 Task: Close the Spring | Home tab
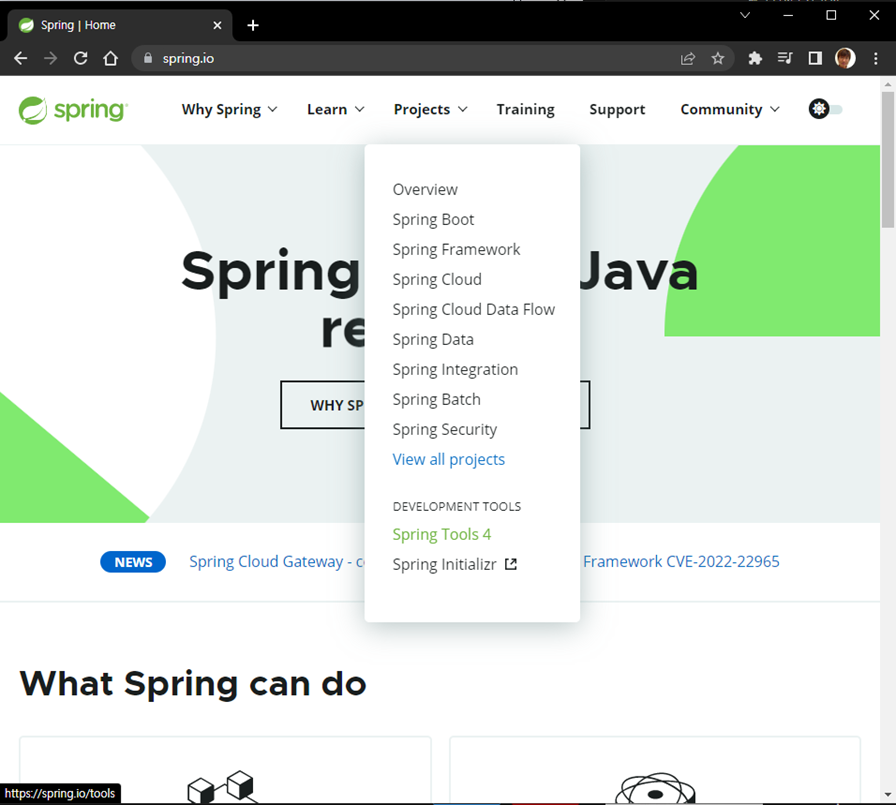[x=217, y=25]
